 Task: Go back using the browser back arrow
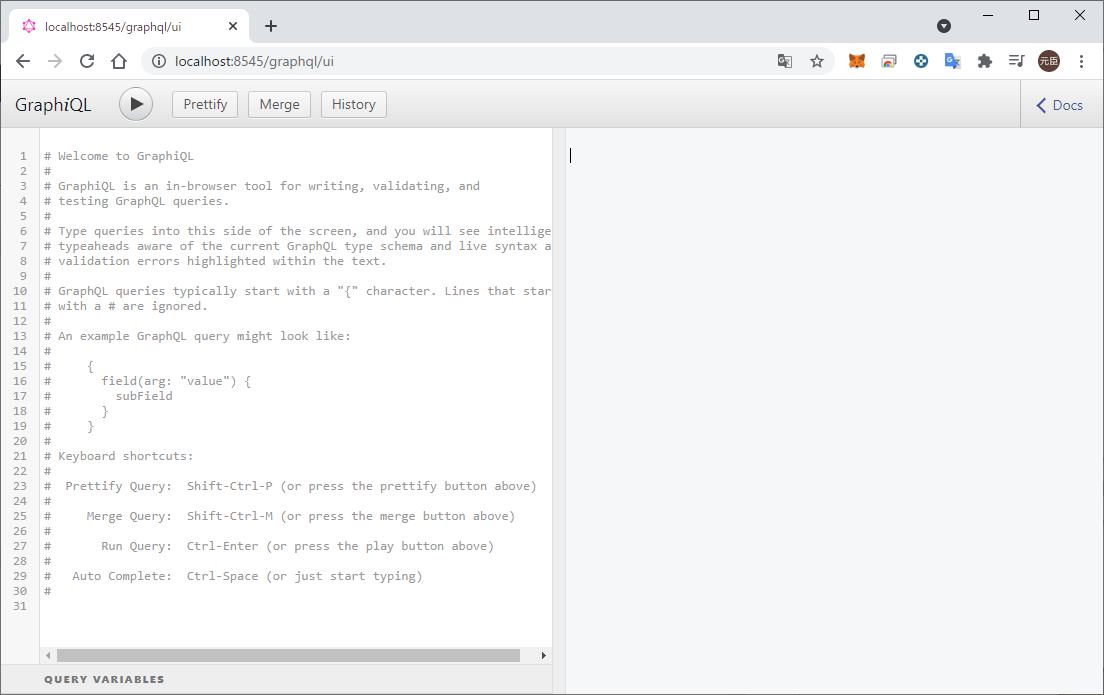tap(23, 61)
